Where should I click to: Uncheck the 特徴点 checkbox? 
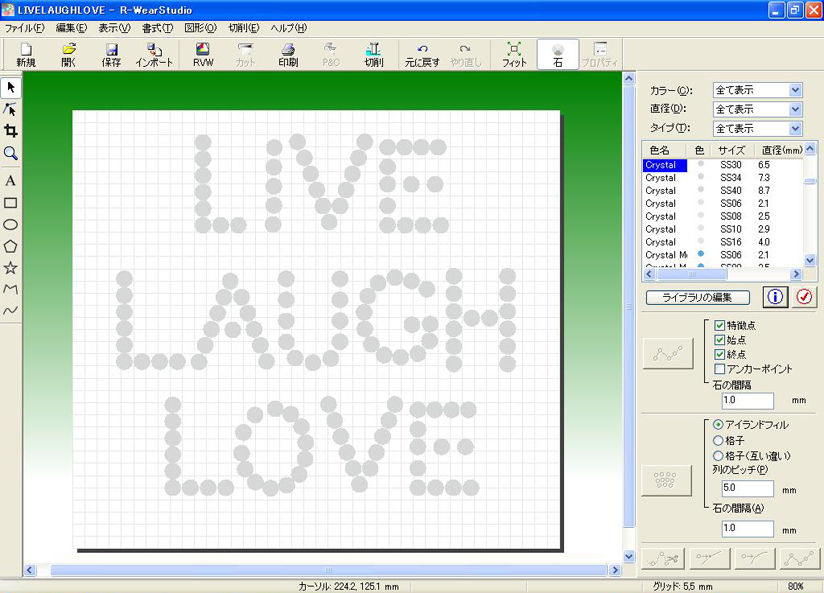[x=720, y=326]
